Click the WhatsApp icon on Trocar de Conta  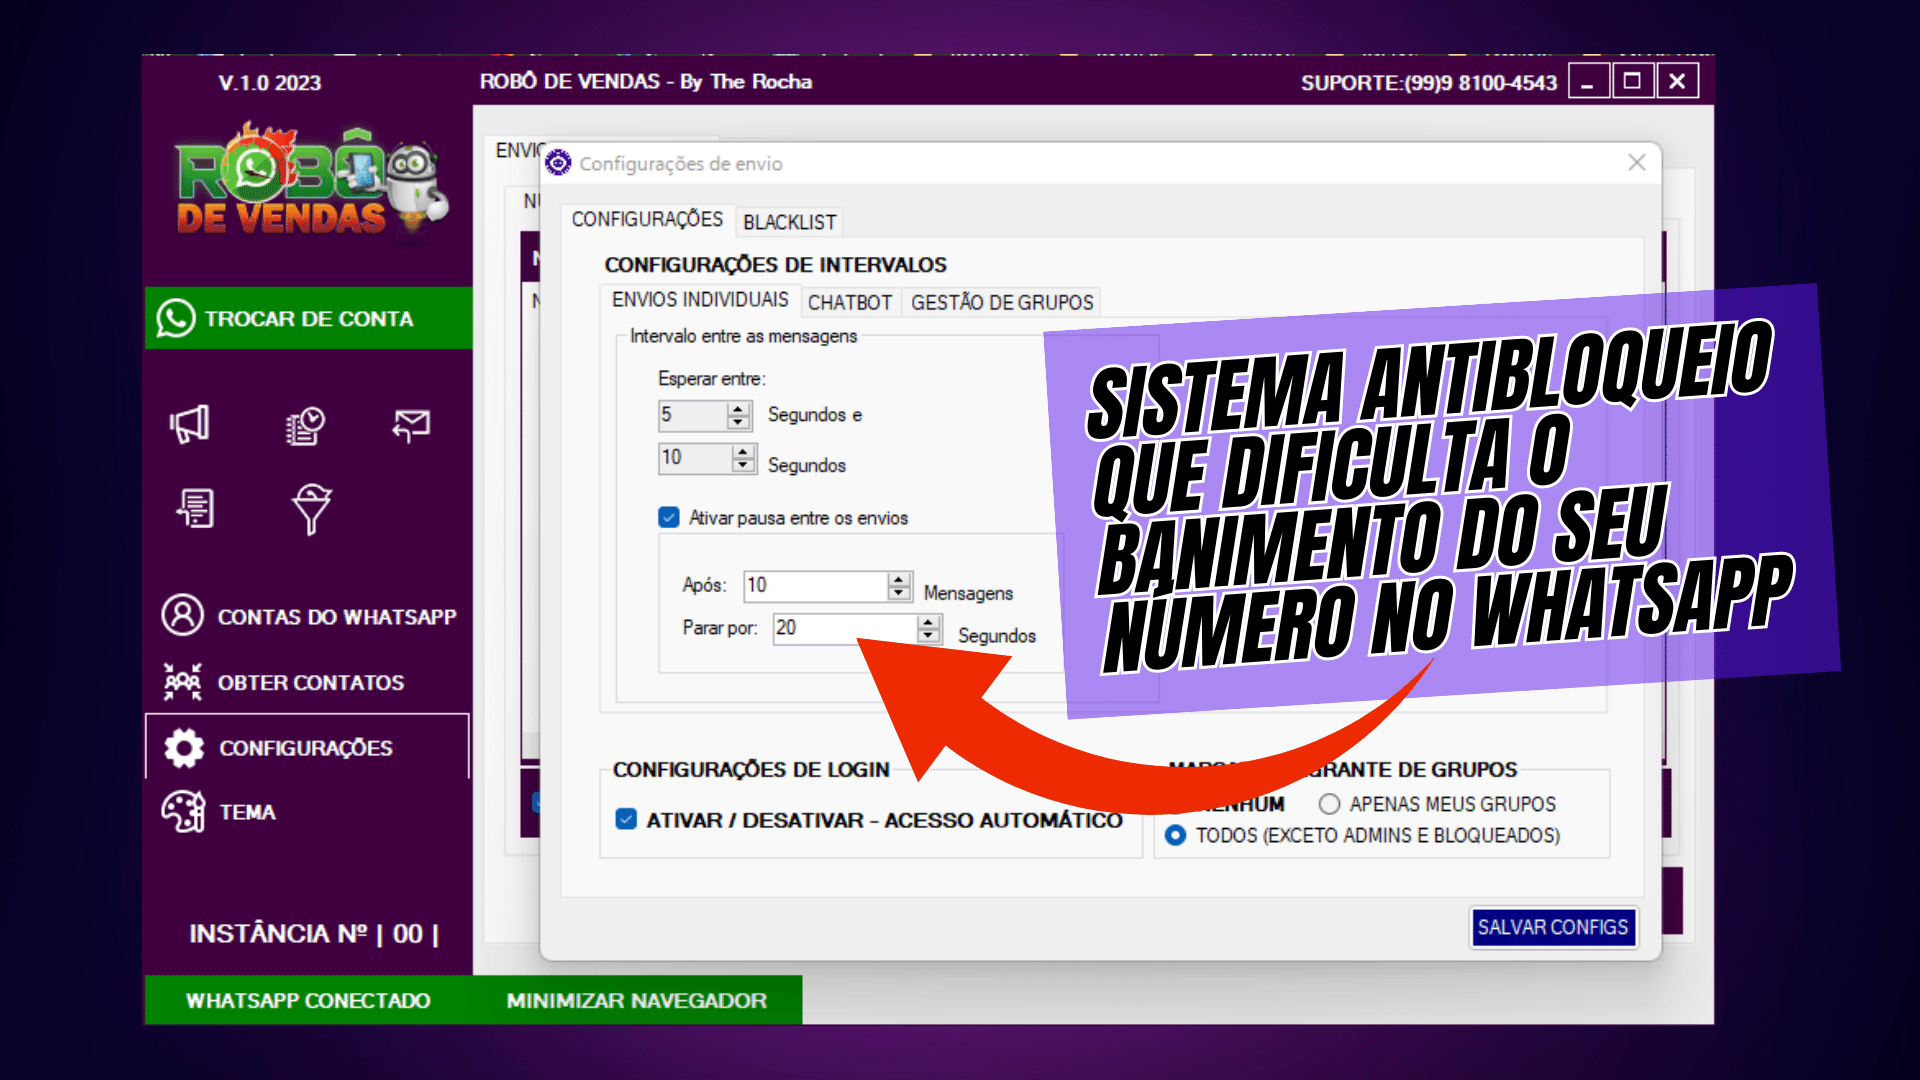[175, 318]
